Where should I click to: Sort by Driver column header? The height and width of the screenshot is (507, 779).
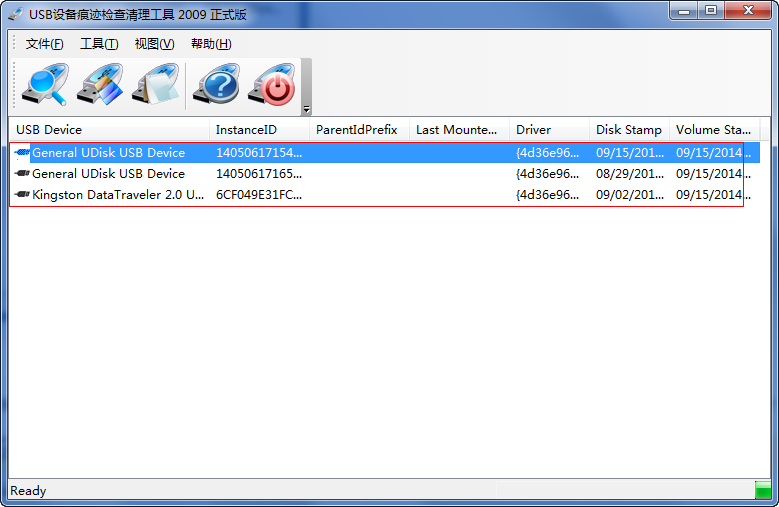[549, 130]
